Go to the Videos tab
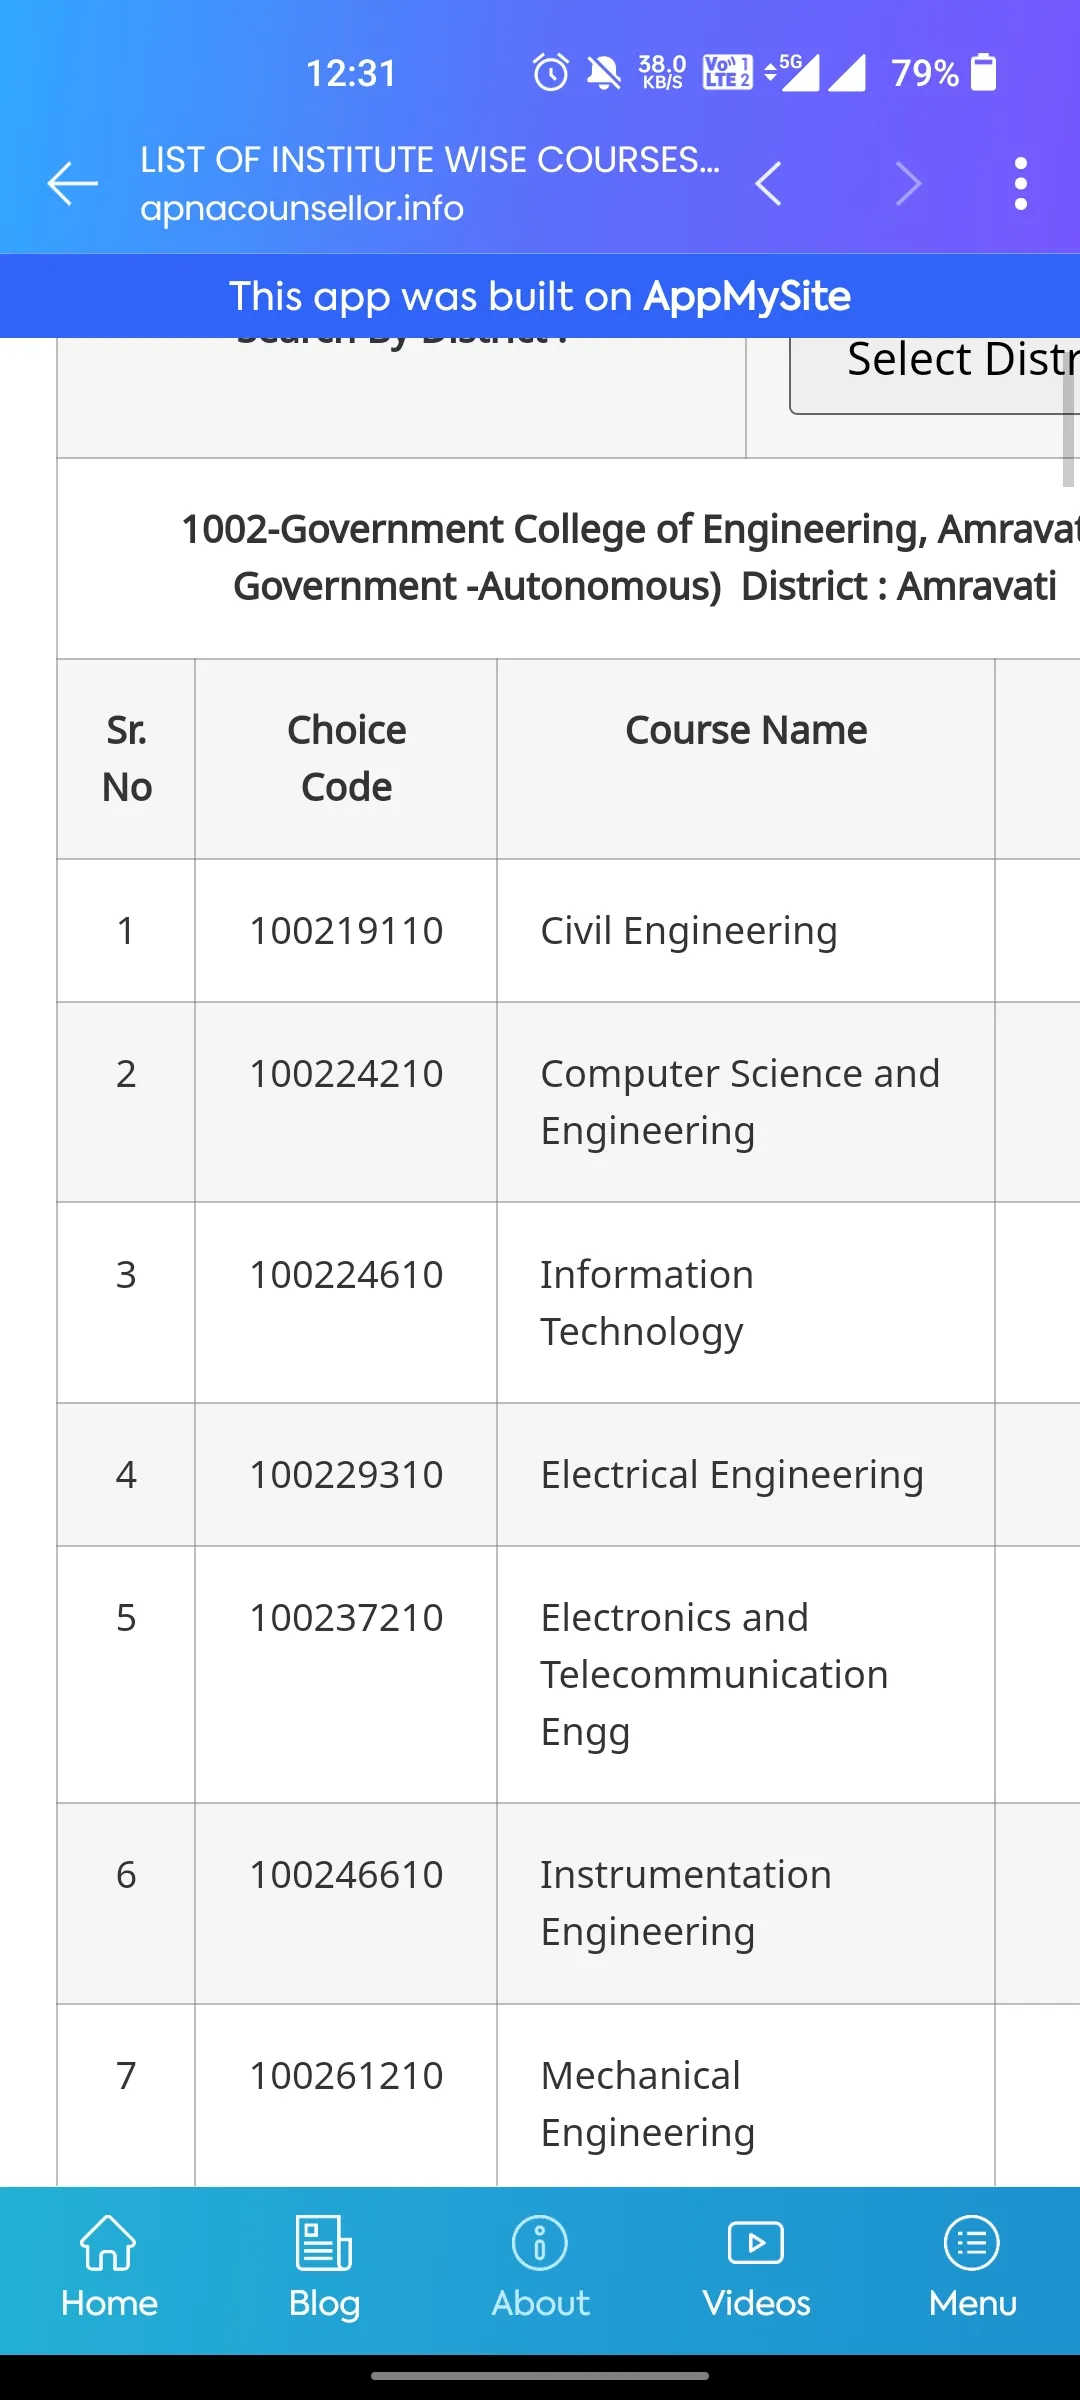1080x2400 pixels. (756, 2268)
